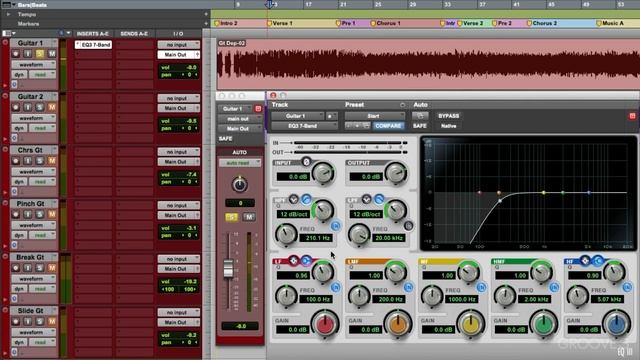
Task: Click the pan knob in Guitar 1 output window
Action: pyautogui.click(x=240, y=184)
